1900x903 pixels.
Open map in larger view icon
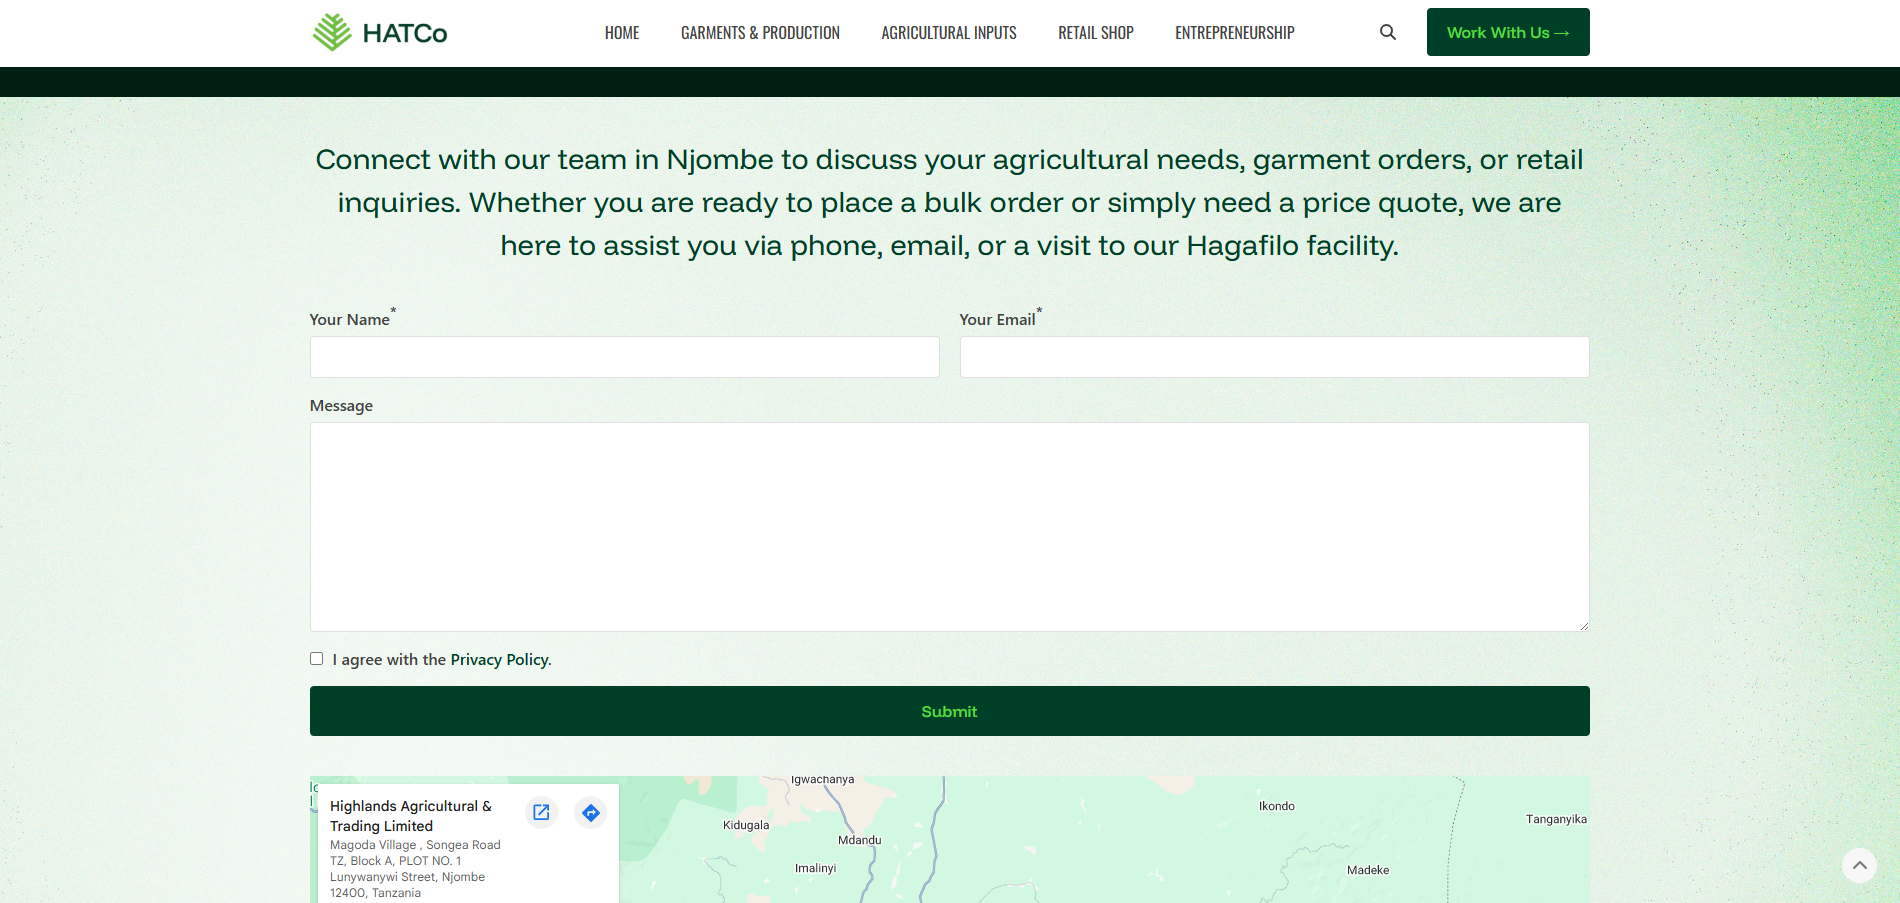(541, 812)
